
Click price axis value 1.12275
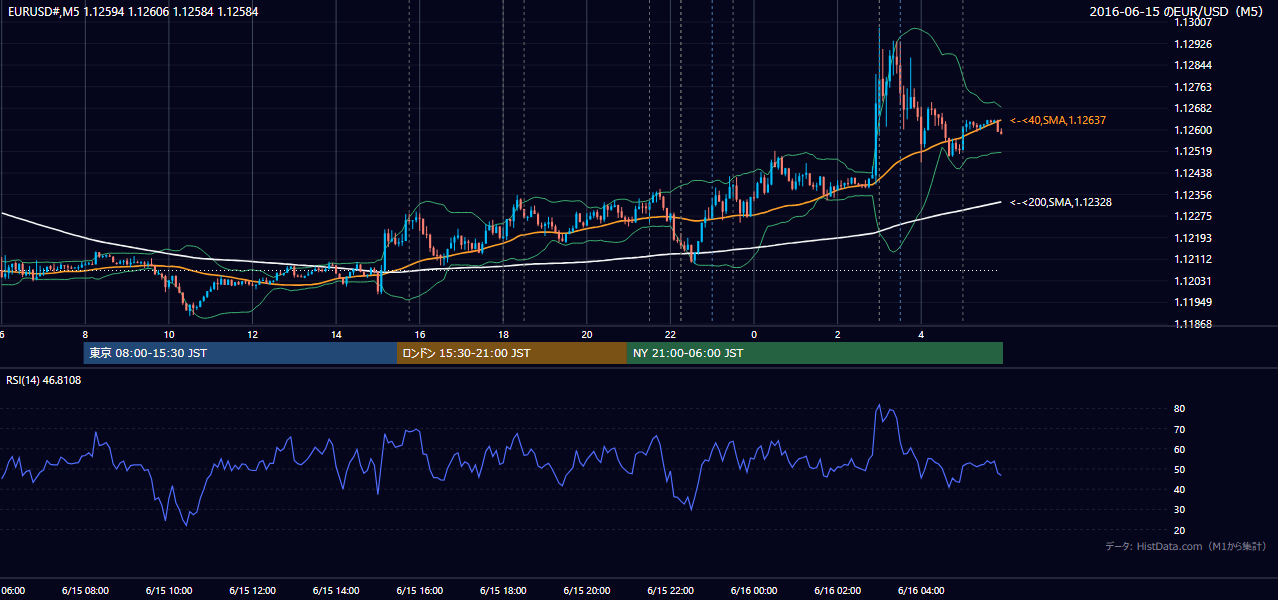[x=1192, y=216]
